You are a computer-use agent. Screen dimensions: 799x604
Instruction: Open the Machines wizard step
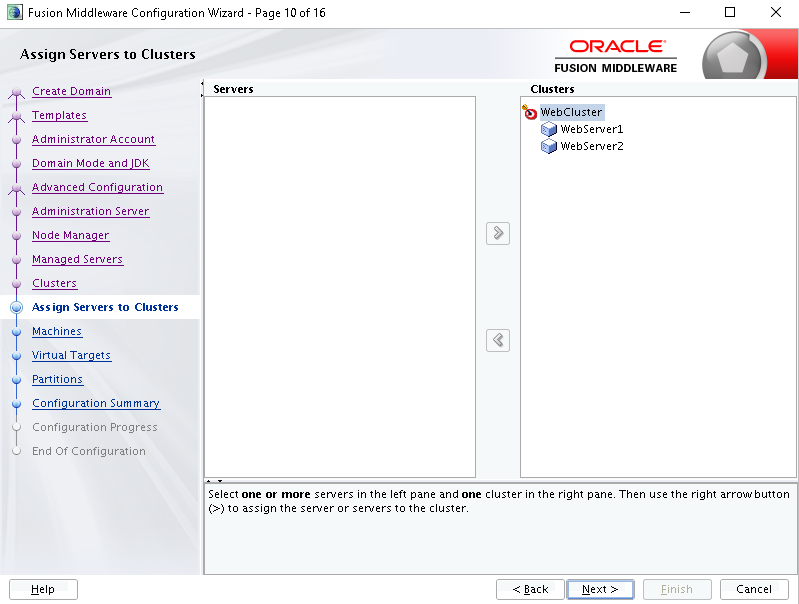tap(57, 331)
